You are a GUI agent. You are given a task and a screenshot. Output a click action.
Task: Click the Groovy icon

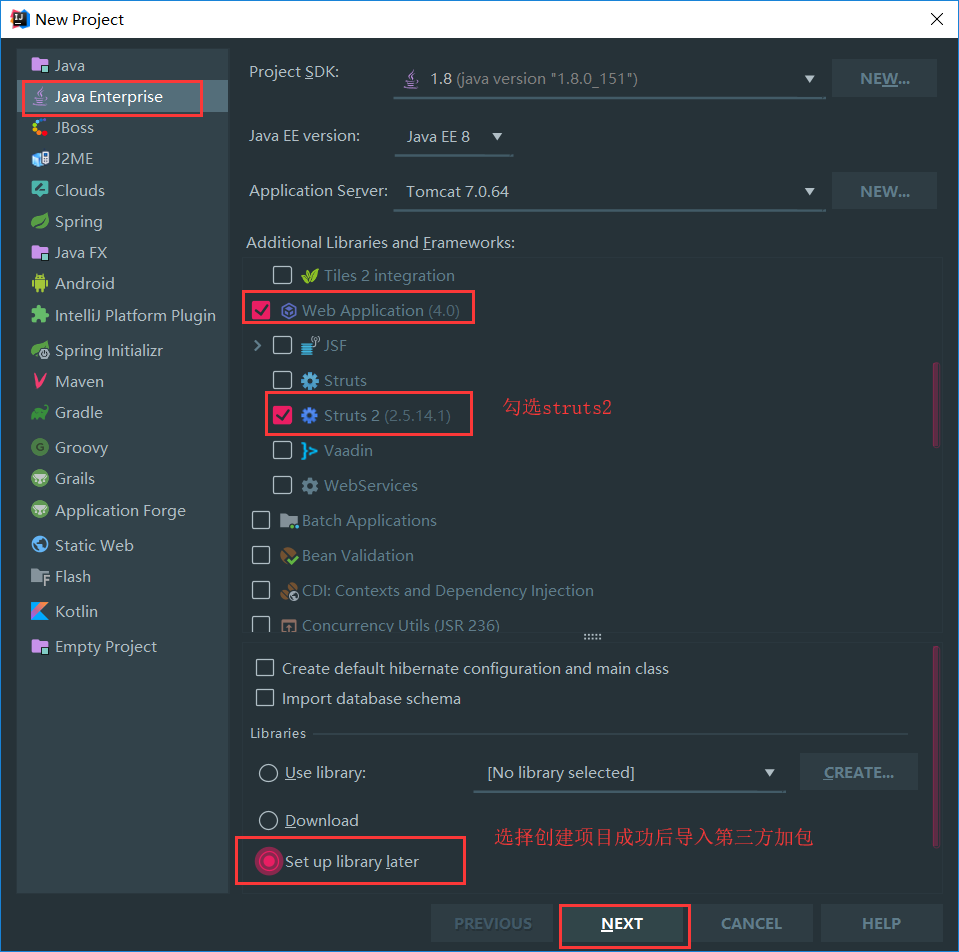click(40, 447)
